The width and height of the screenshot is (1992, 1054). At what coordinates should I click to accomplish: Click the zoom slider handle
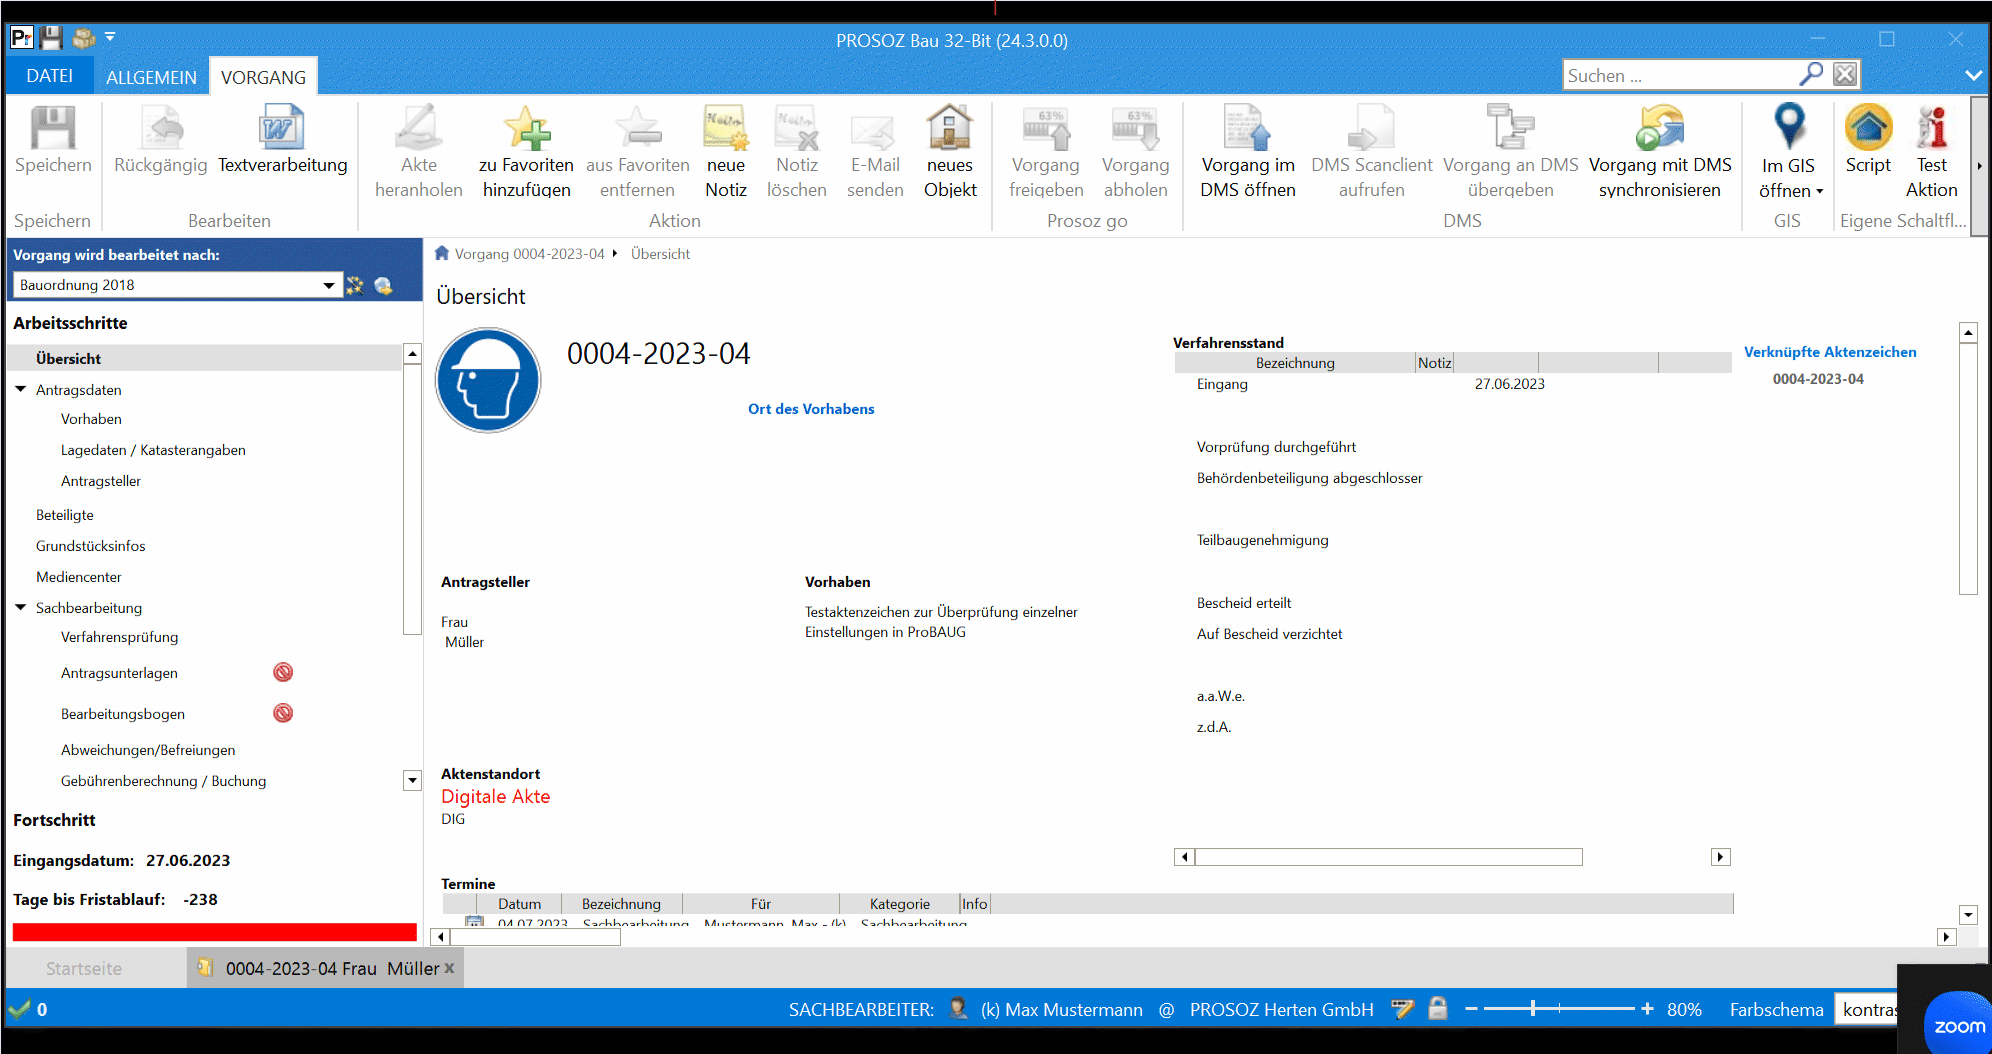coord(1533,1009)
